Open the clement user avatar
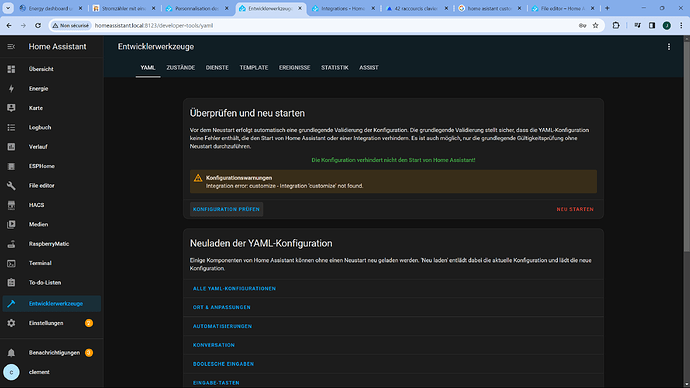Image resolution: width=690 pixels, height=388 pixels. tap(11, 372)
